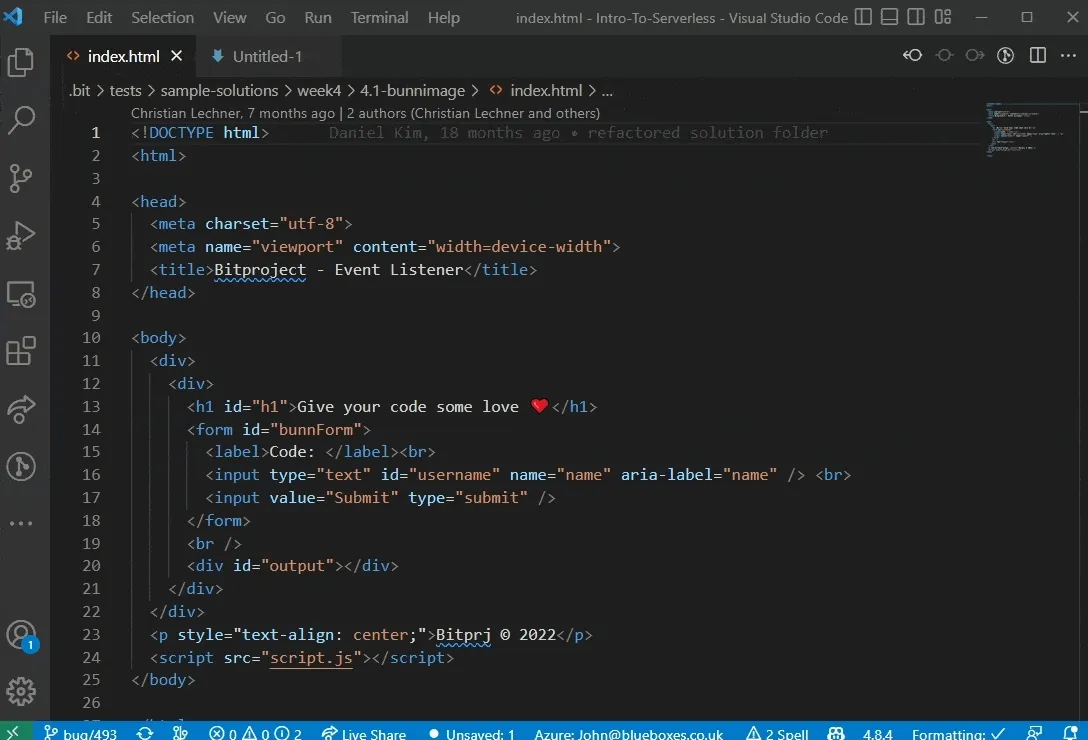The width and height of the screenshot is (1088, 740).
Task: Toggle secondary side bar visibility
Action: (916, 17)
